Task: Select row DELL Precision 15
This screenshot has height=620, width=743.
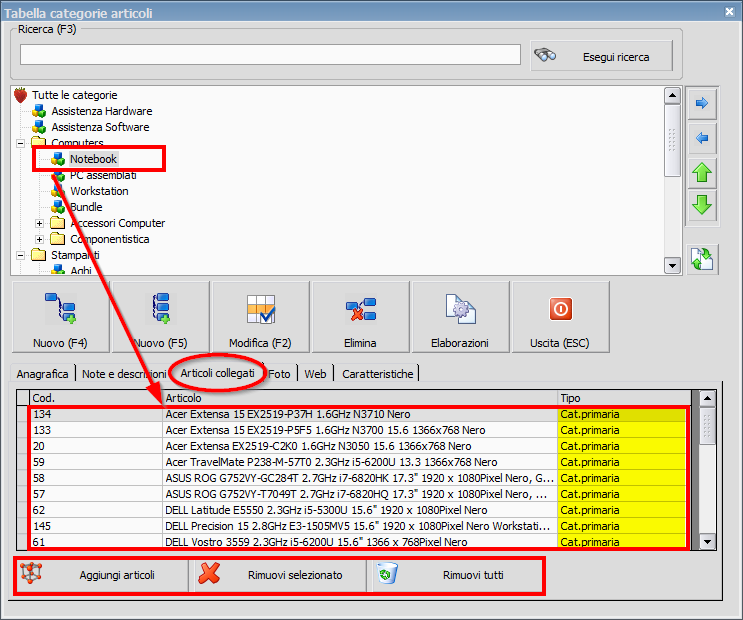Action: click(x=358, y=526)
